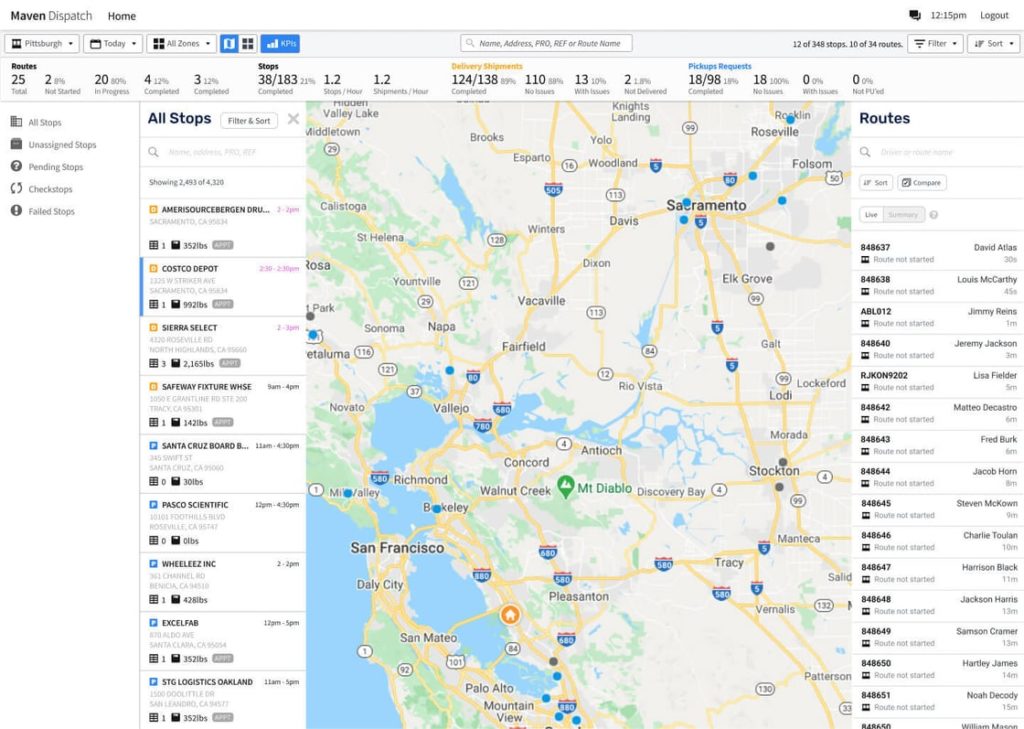Select the SAFEWAY FIXTURE WHSE stop
The width and height of the screenshot is (1024, 729).
click(223, 405)
